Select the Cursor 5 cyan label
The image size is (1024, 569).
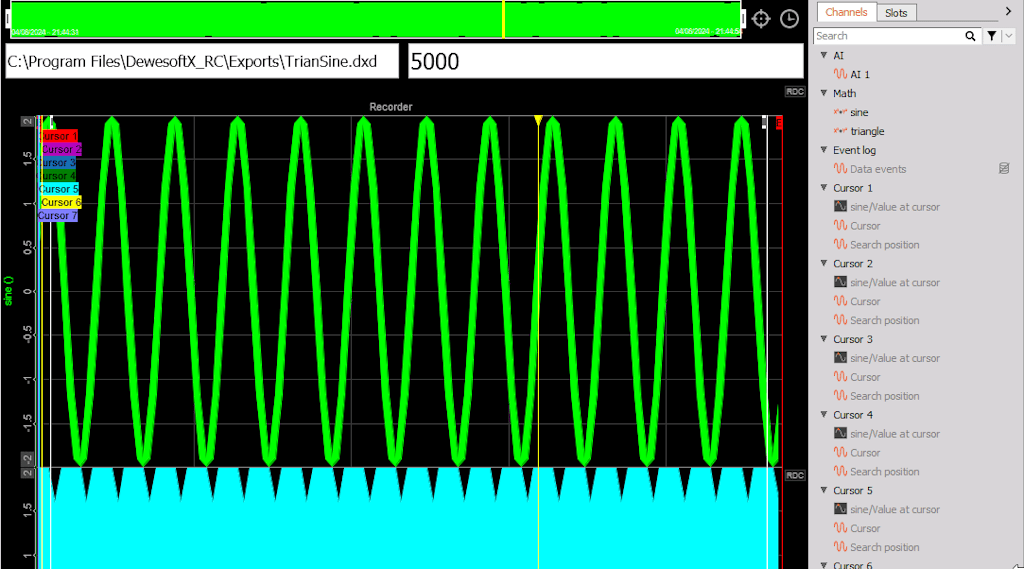[59, 189]
